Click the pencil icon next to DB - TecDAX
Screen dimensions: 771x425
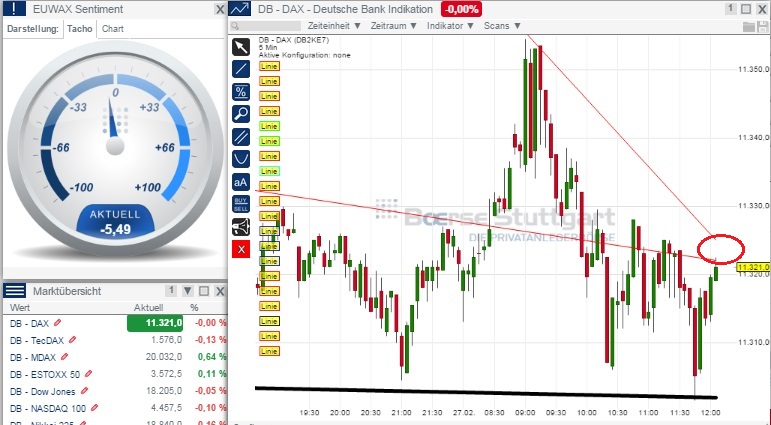(x=73, y=340)
